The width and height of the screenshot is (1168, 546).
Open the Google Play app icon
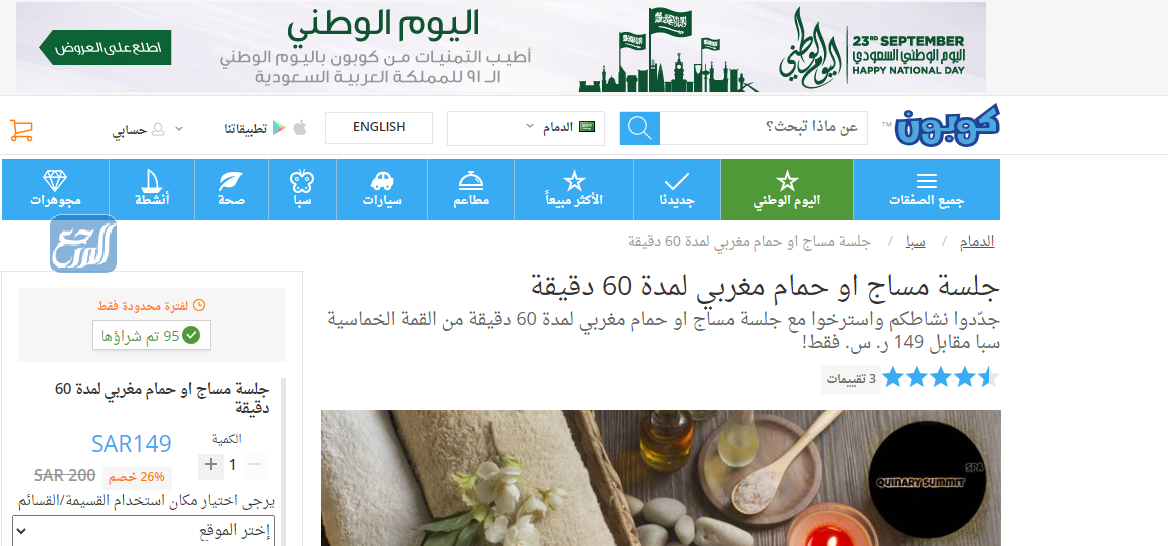click(279, 128)
